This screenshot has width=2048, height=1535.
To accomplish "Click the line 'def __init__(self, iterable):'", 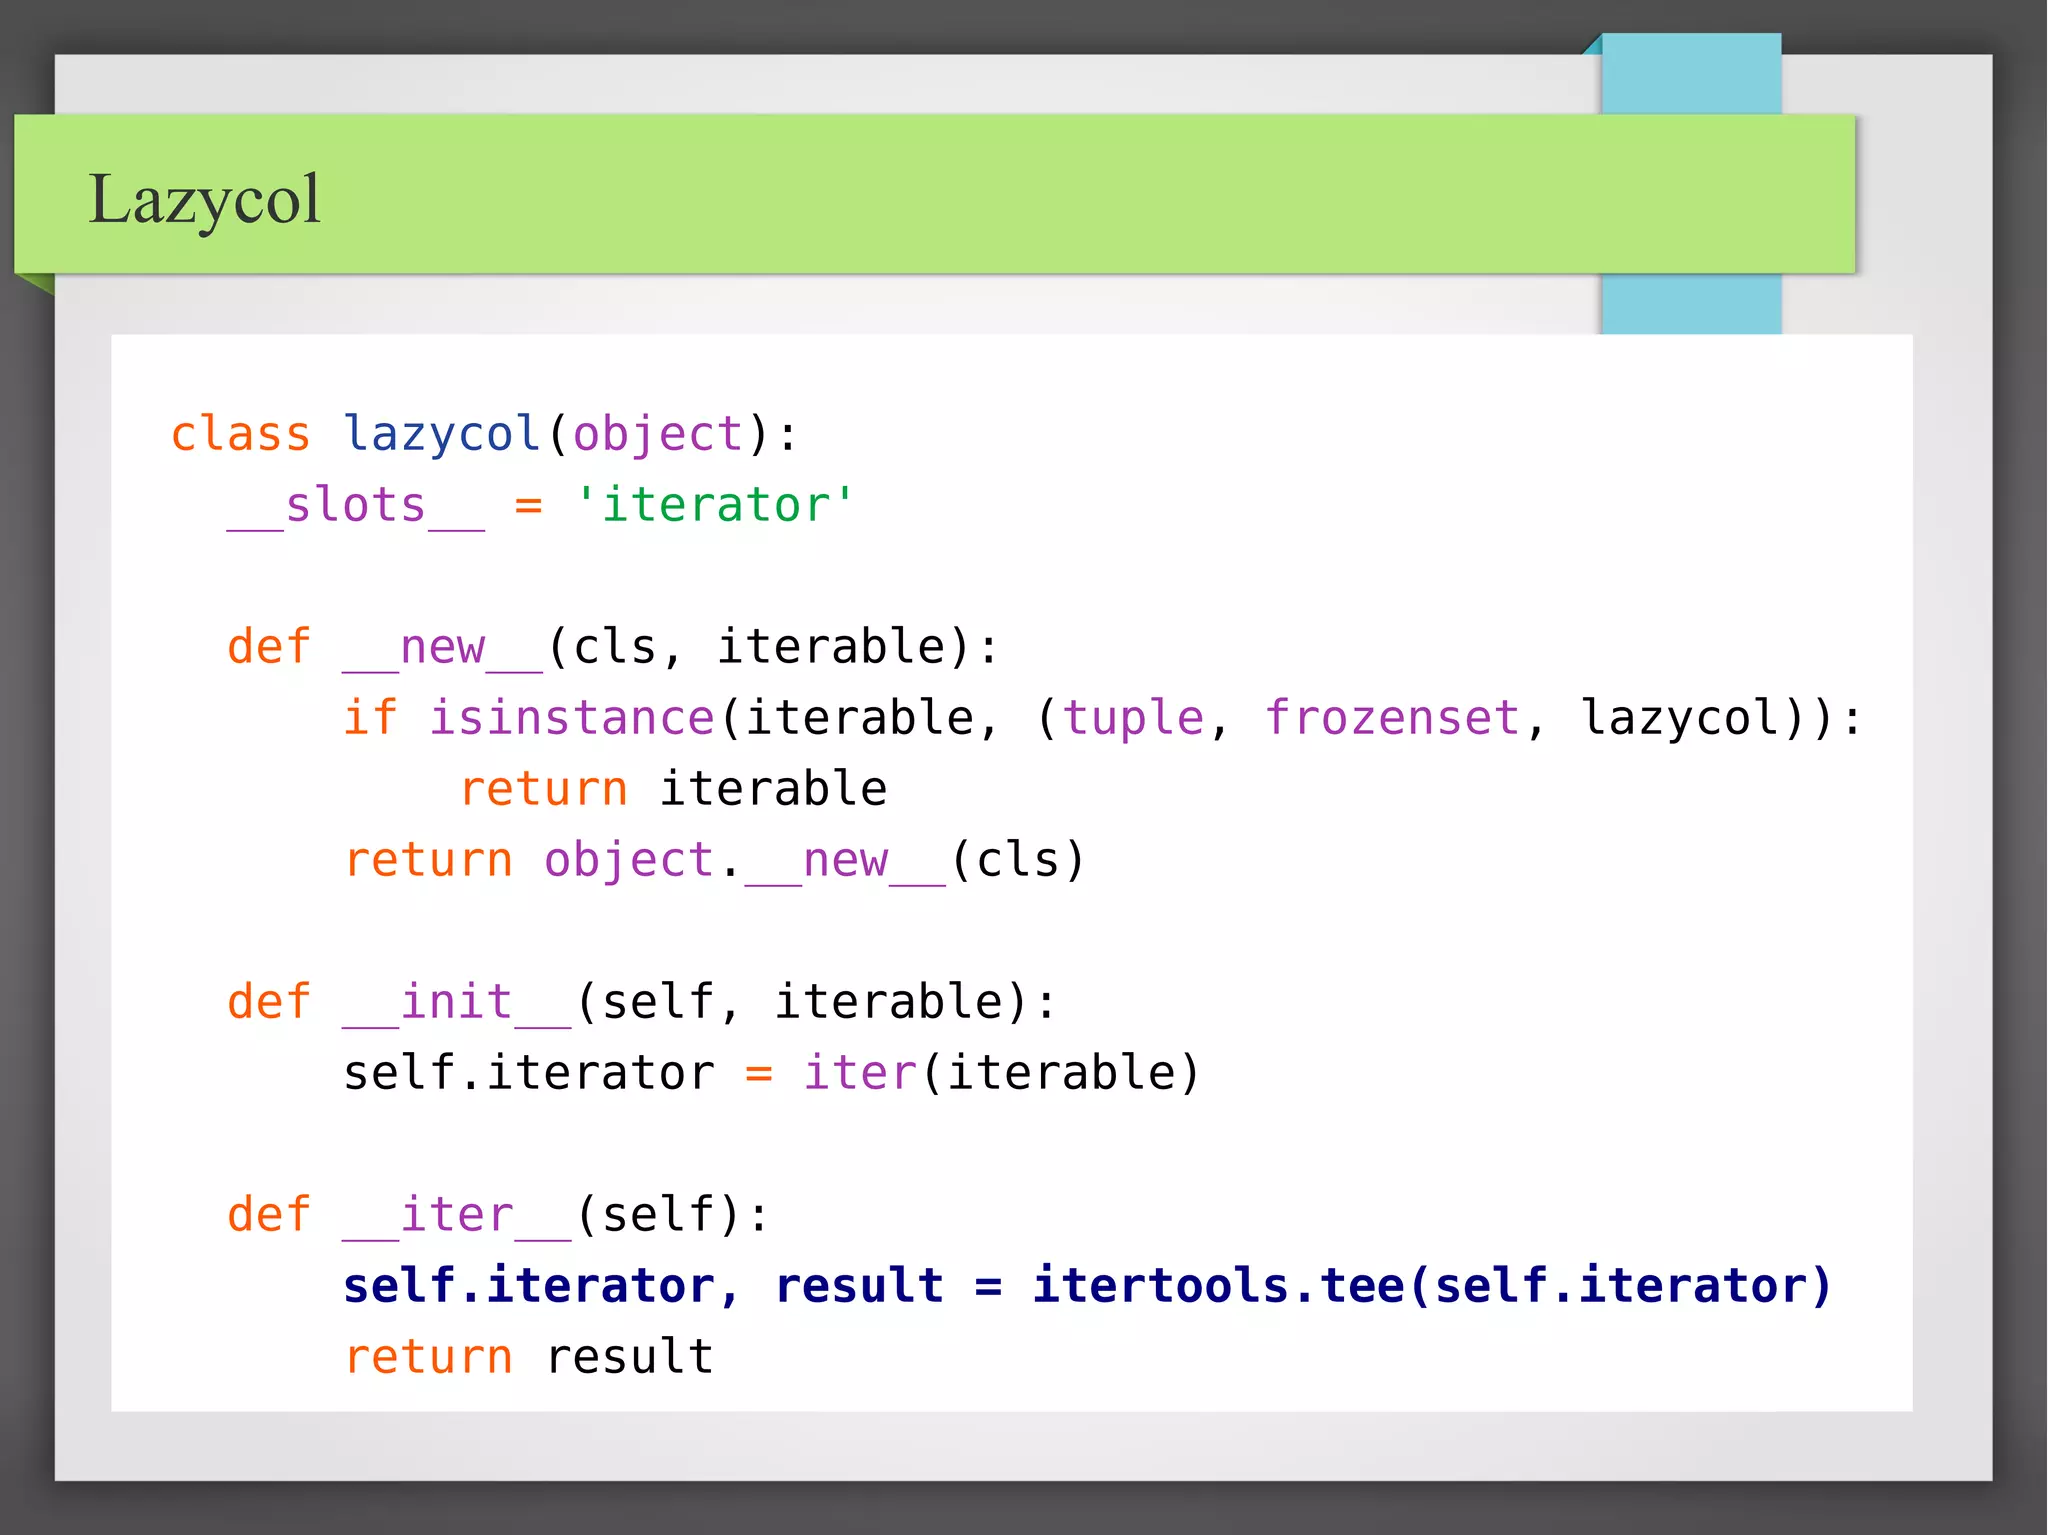I will coord(641,1002).
